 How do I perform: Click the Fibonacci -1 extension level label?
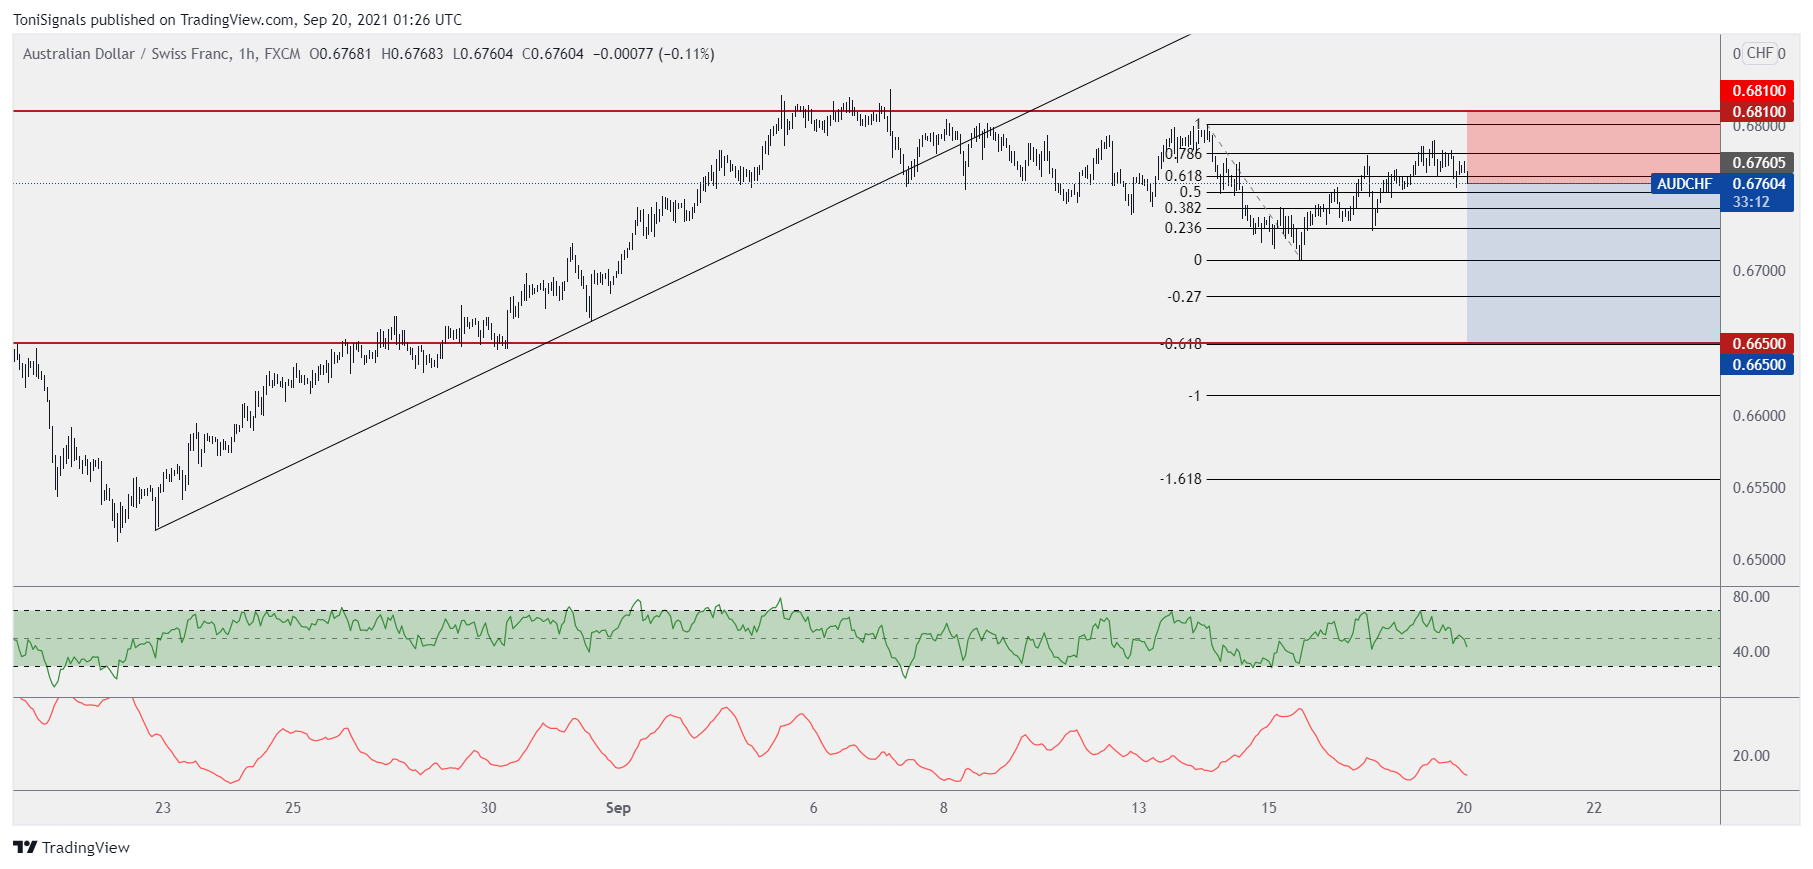(1194, 396)
